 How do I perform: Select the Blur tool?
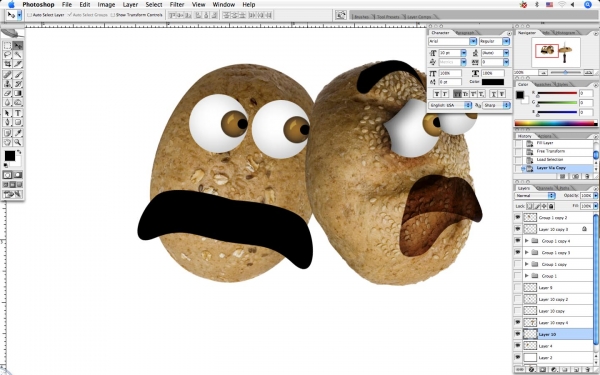(7, 102)
